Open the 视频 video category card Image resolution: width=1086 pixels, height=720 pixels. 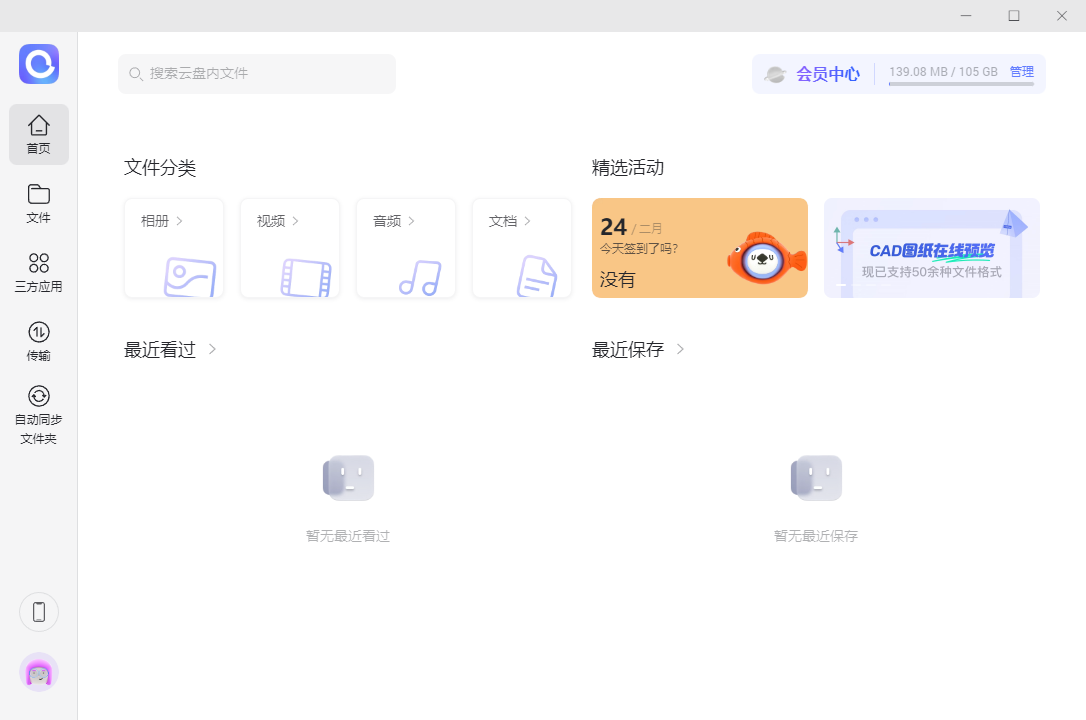coord(290,249)
